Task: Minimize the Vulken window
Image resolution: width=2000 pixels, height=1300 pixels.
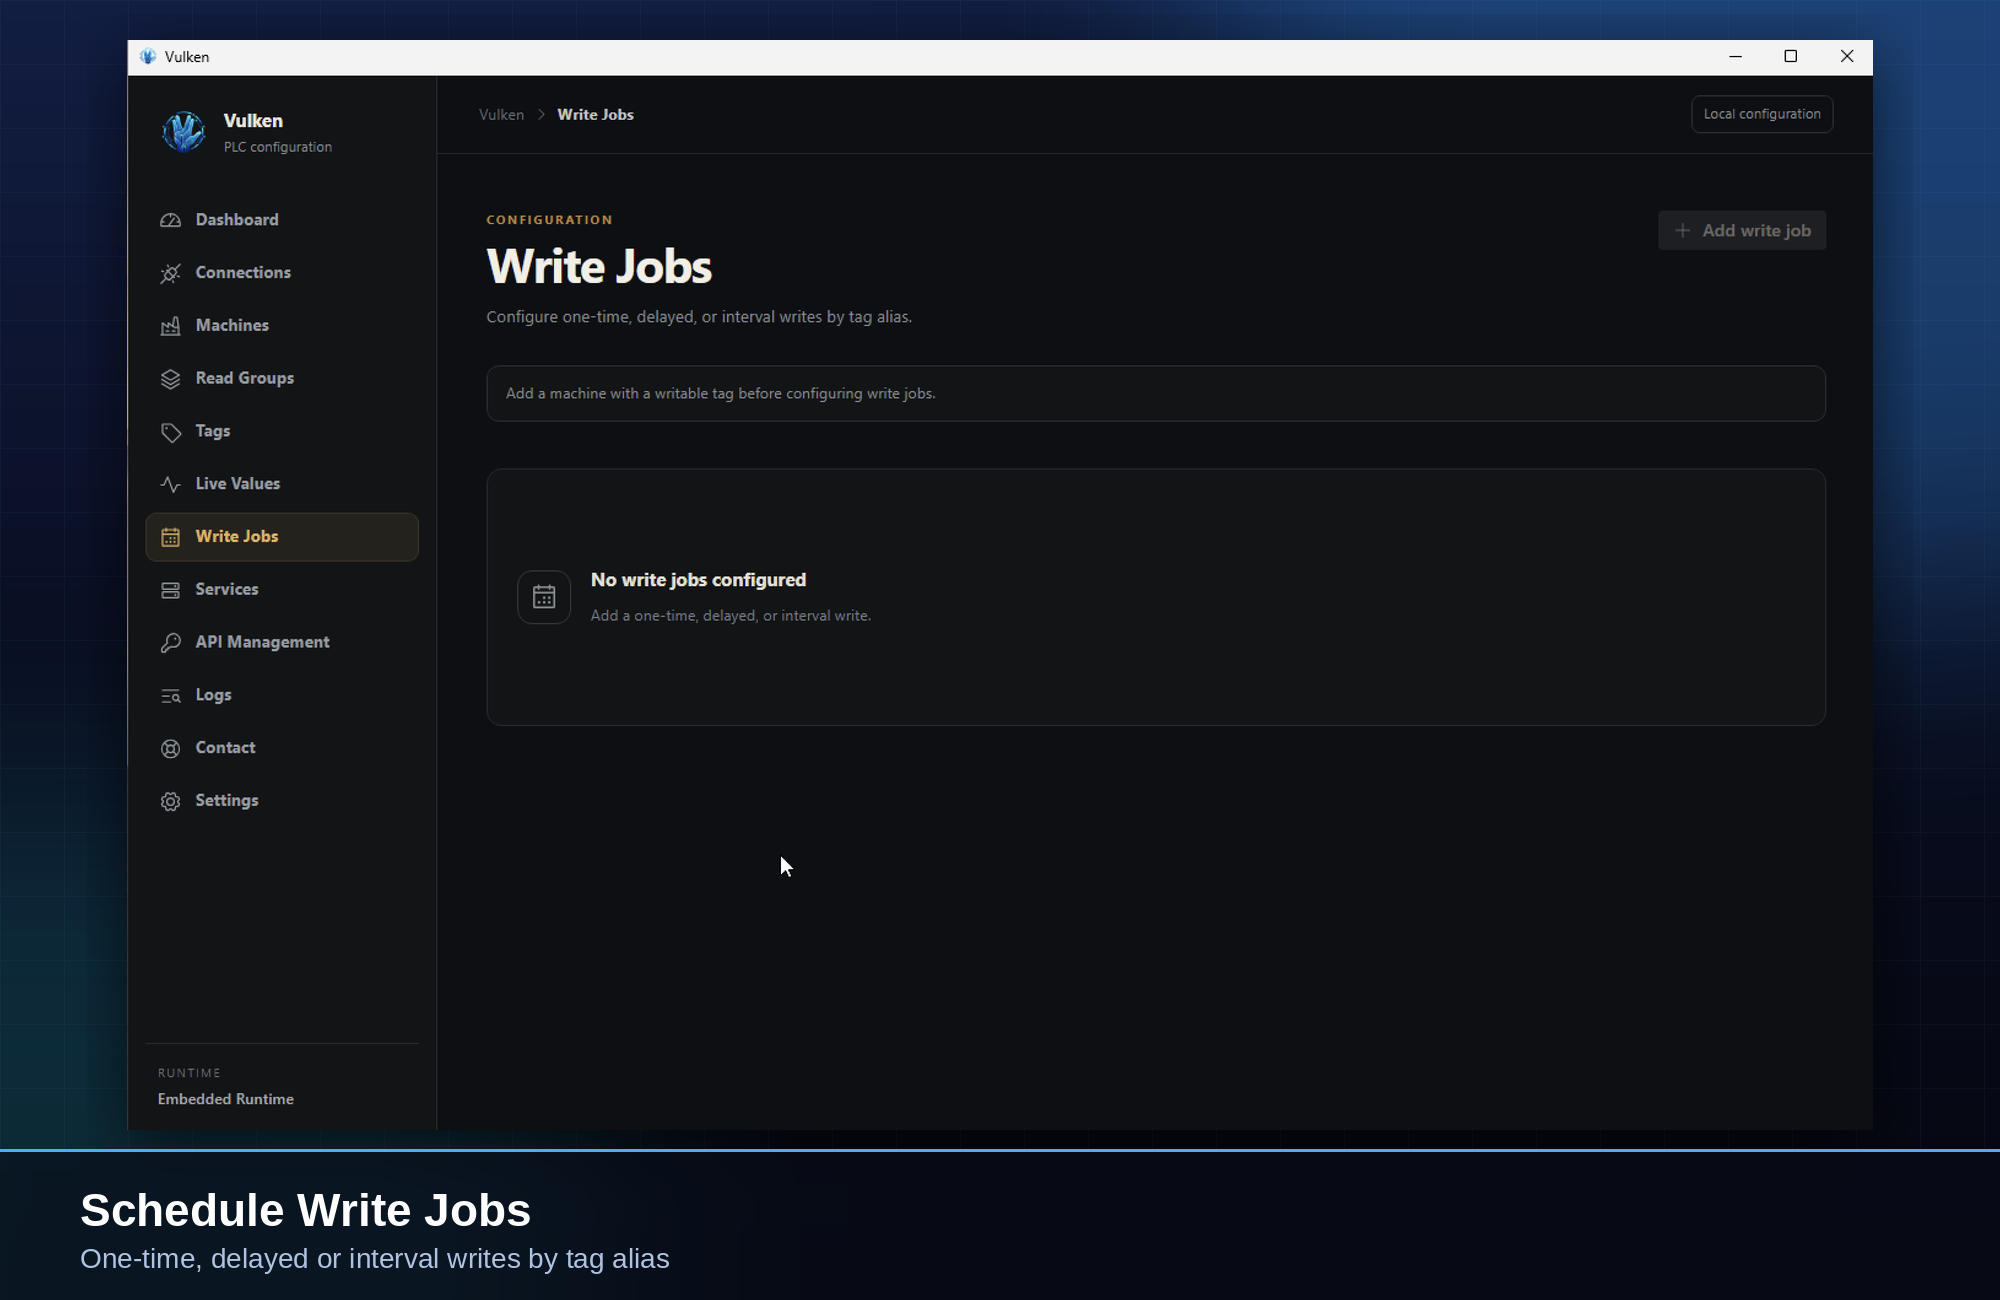Action: pos(1736,57)
